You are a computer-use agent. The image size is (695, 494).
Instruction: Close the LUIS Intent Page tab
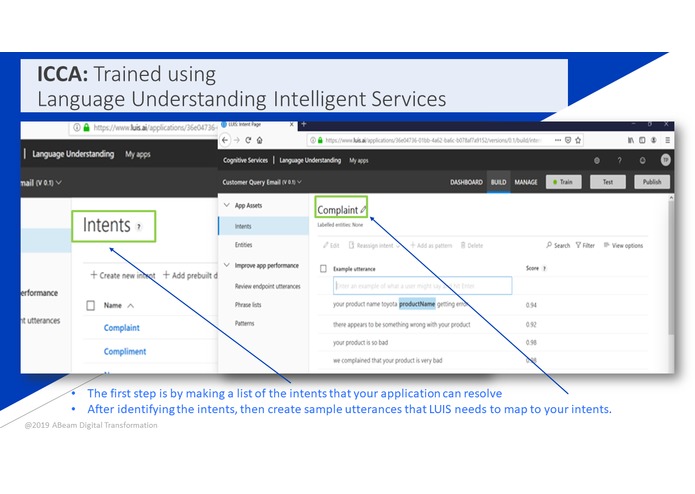(x=292, y=124)
